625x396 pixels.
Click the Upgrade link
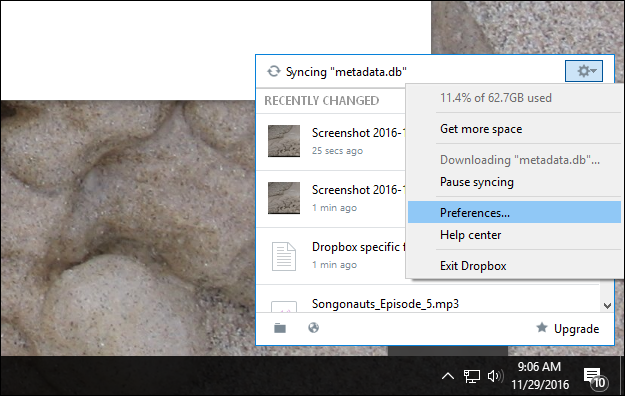576,329
